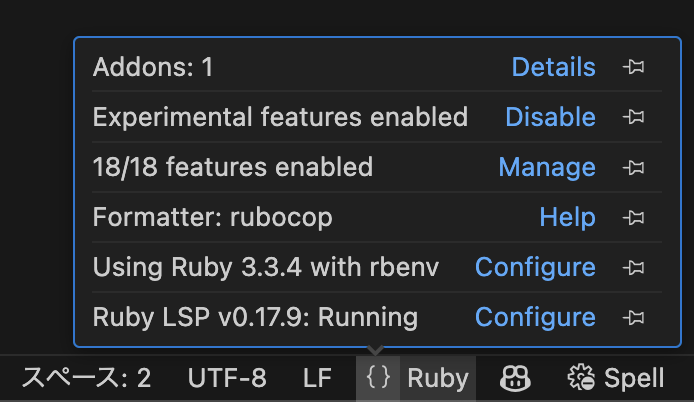Pin the Formatter rubocop row
Viewport: 694px width, 402px height.
[633, 217]
